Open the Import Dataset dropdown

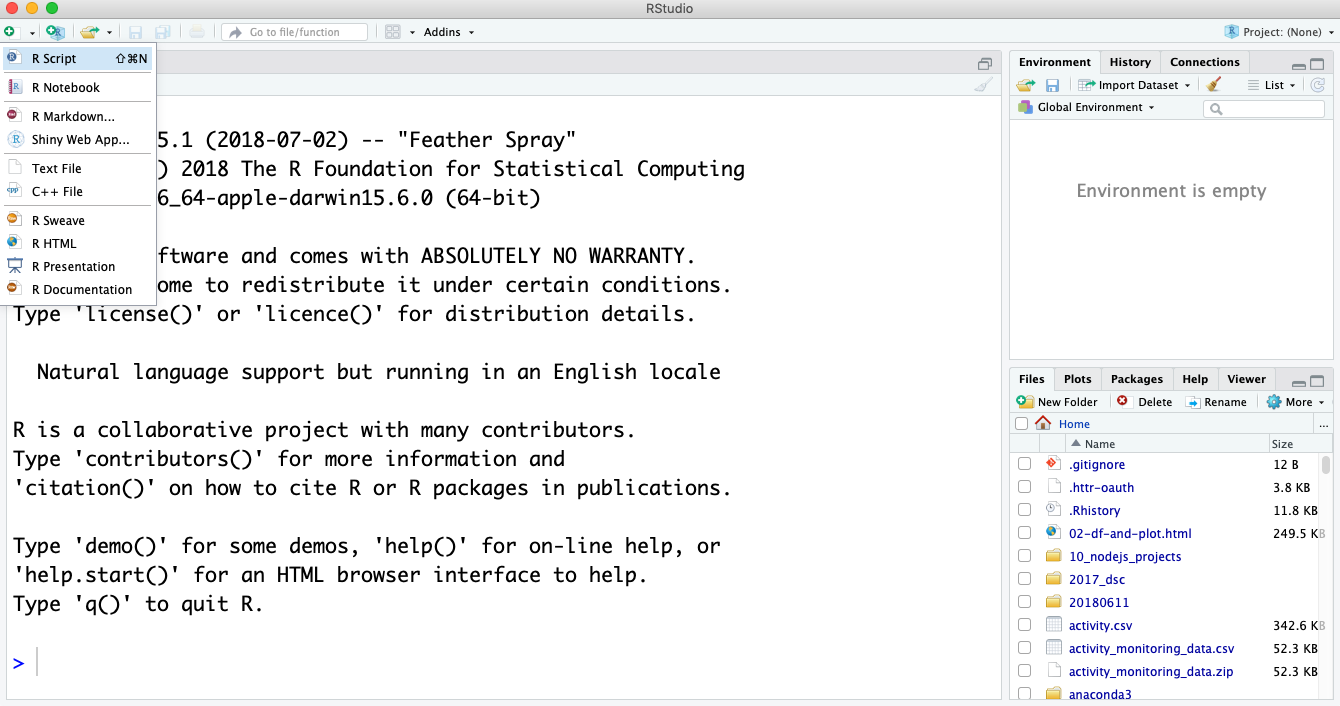[1135, 85]
